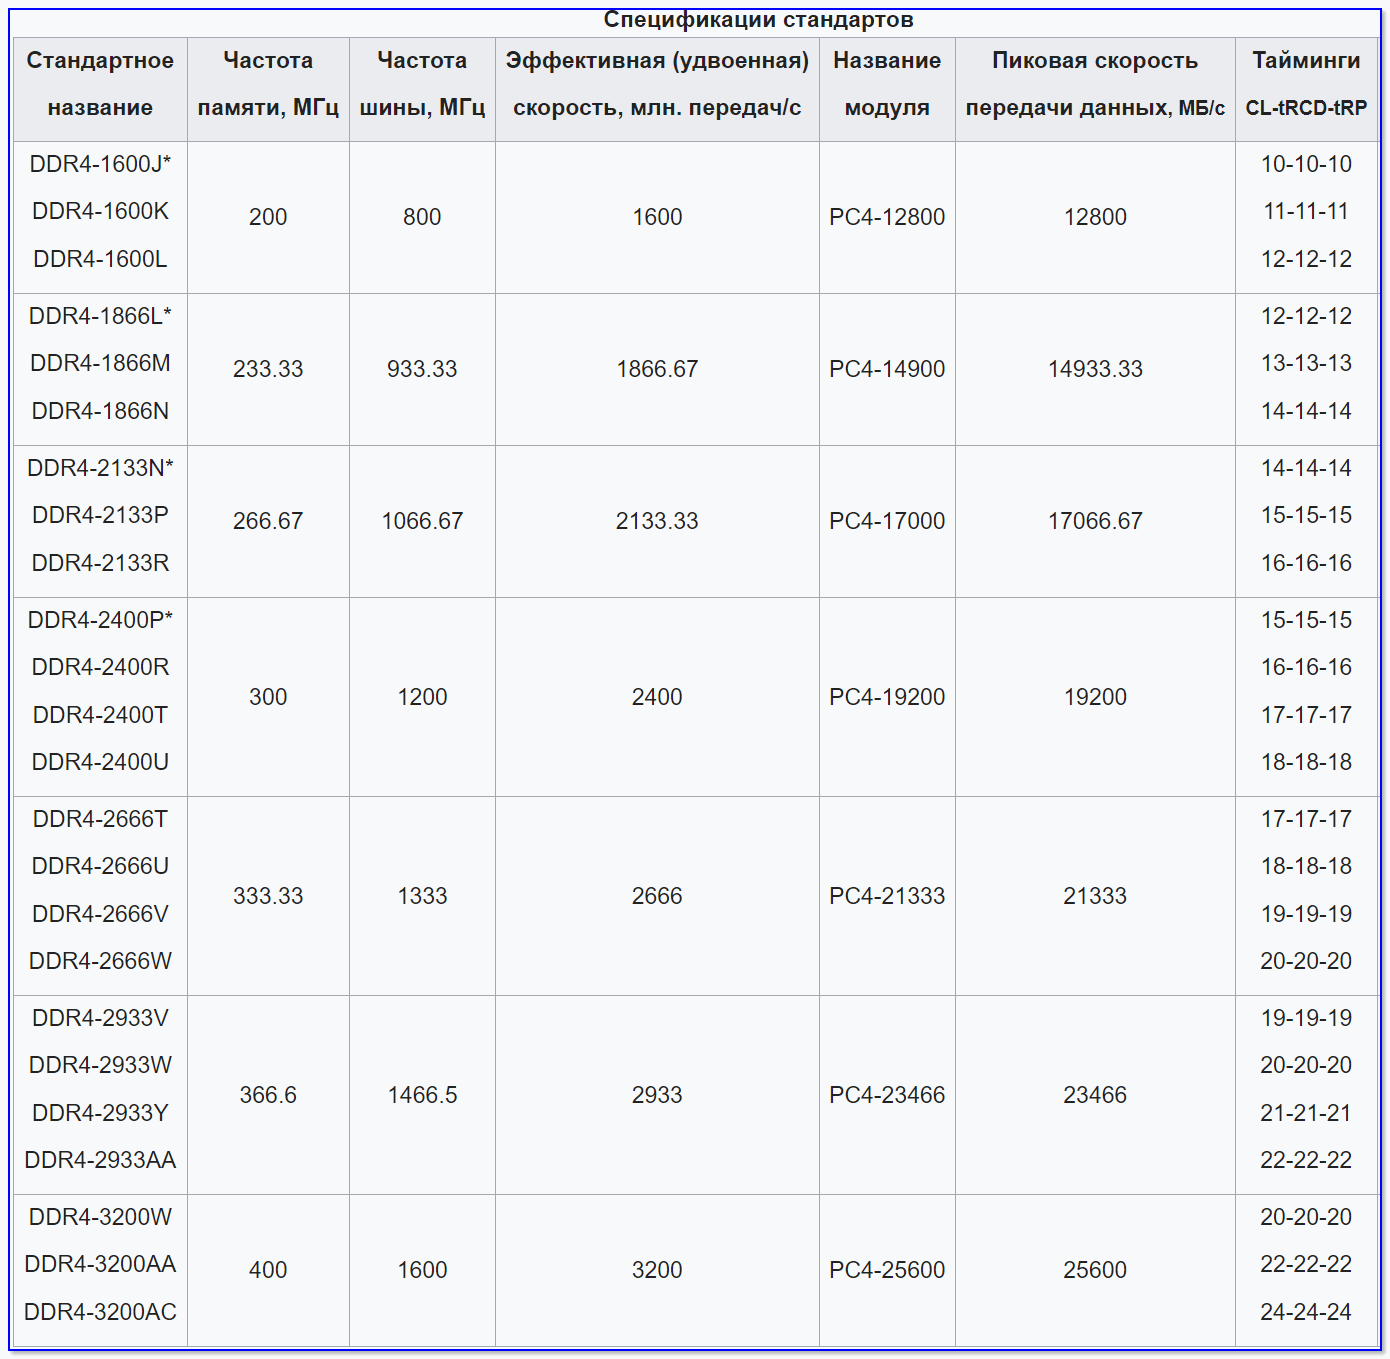Select the 10-10-10 timing value
1390x1359 pixels.
pyautogui.click(x=1306, y=164)
